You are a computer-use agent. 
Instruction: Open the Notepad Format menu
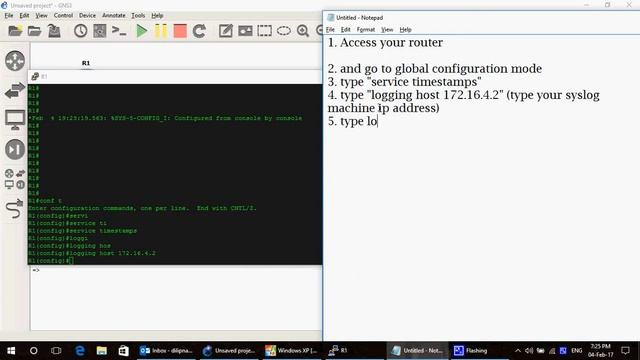[366, 29]
